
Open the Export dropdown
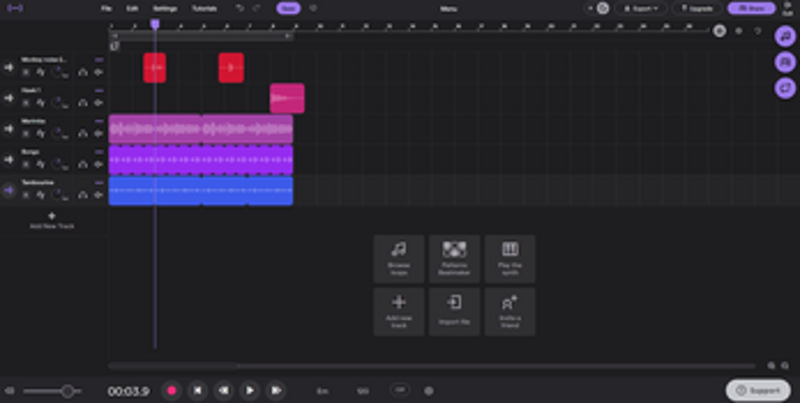[x=641, y=9]
